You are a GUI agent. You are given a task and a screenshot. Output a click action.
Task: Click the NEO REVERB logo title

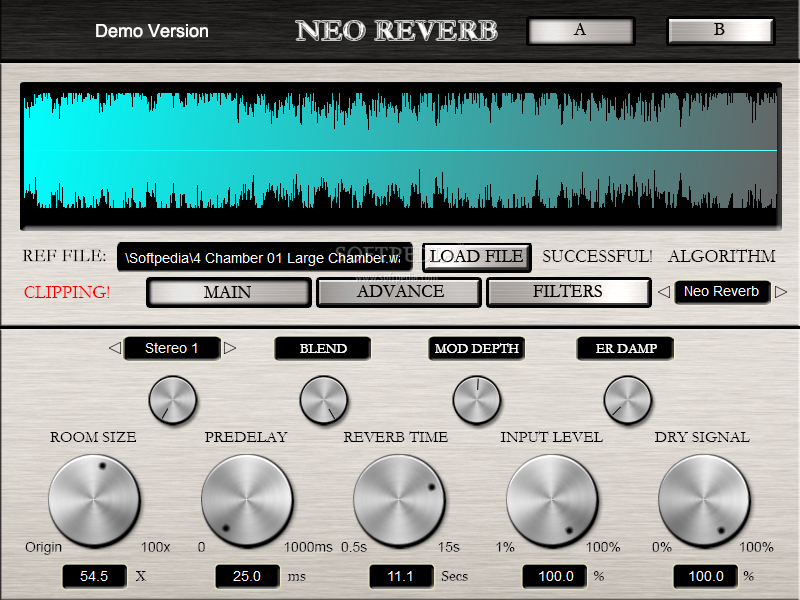tap(396, 31)
